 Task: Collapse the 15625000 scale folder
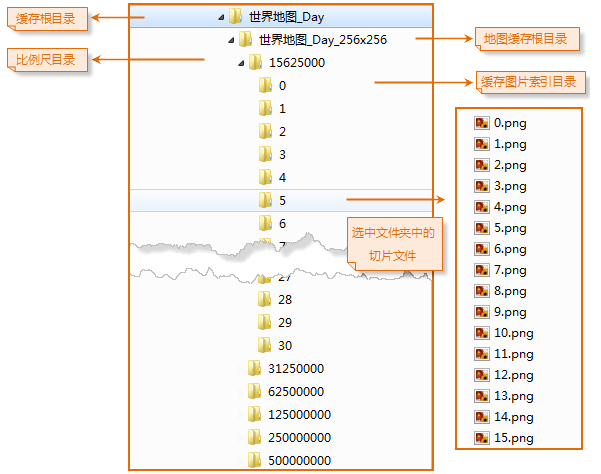[x=241, y=63]
